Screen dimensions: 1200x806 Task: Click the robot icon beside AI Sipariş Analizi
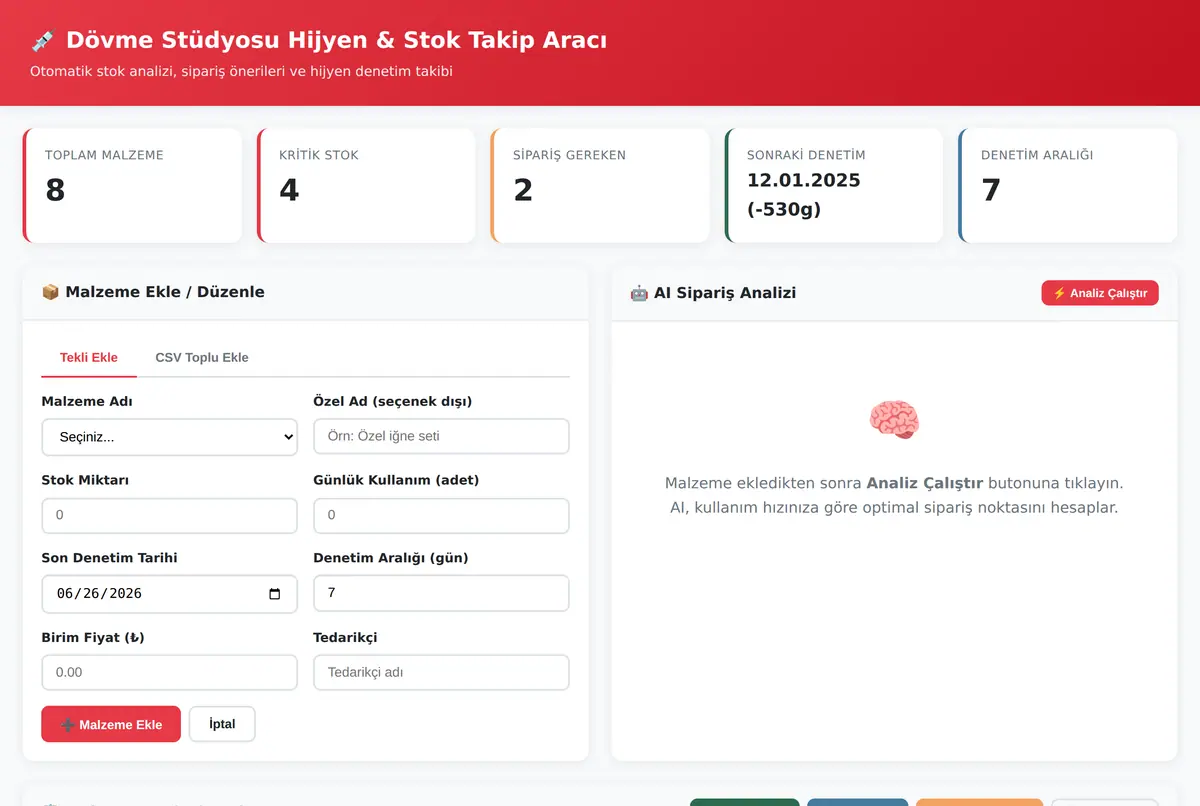639,293
